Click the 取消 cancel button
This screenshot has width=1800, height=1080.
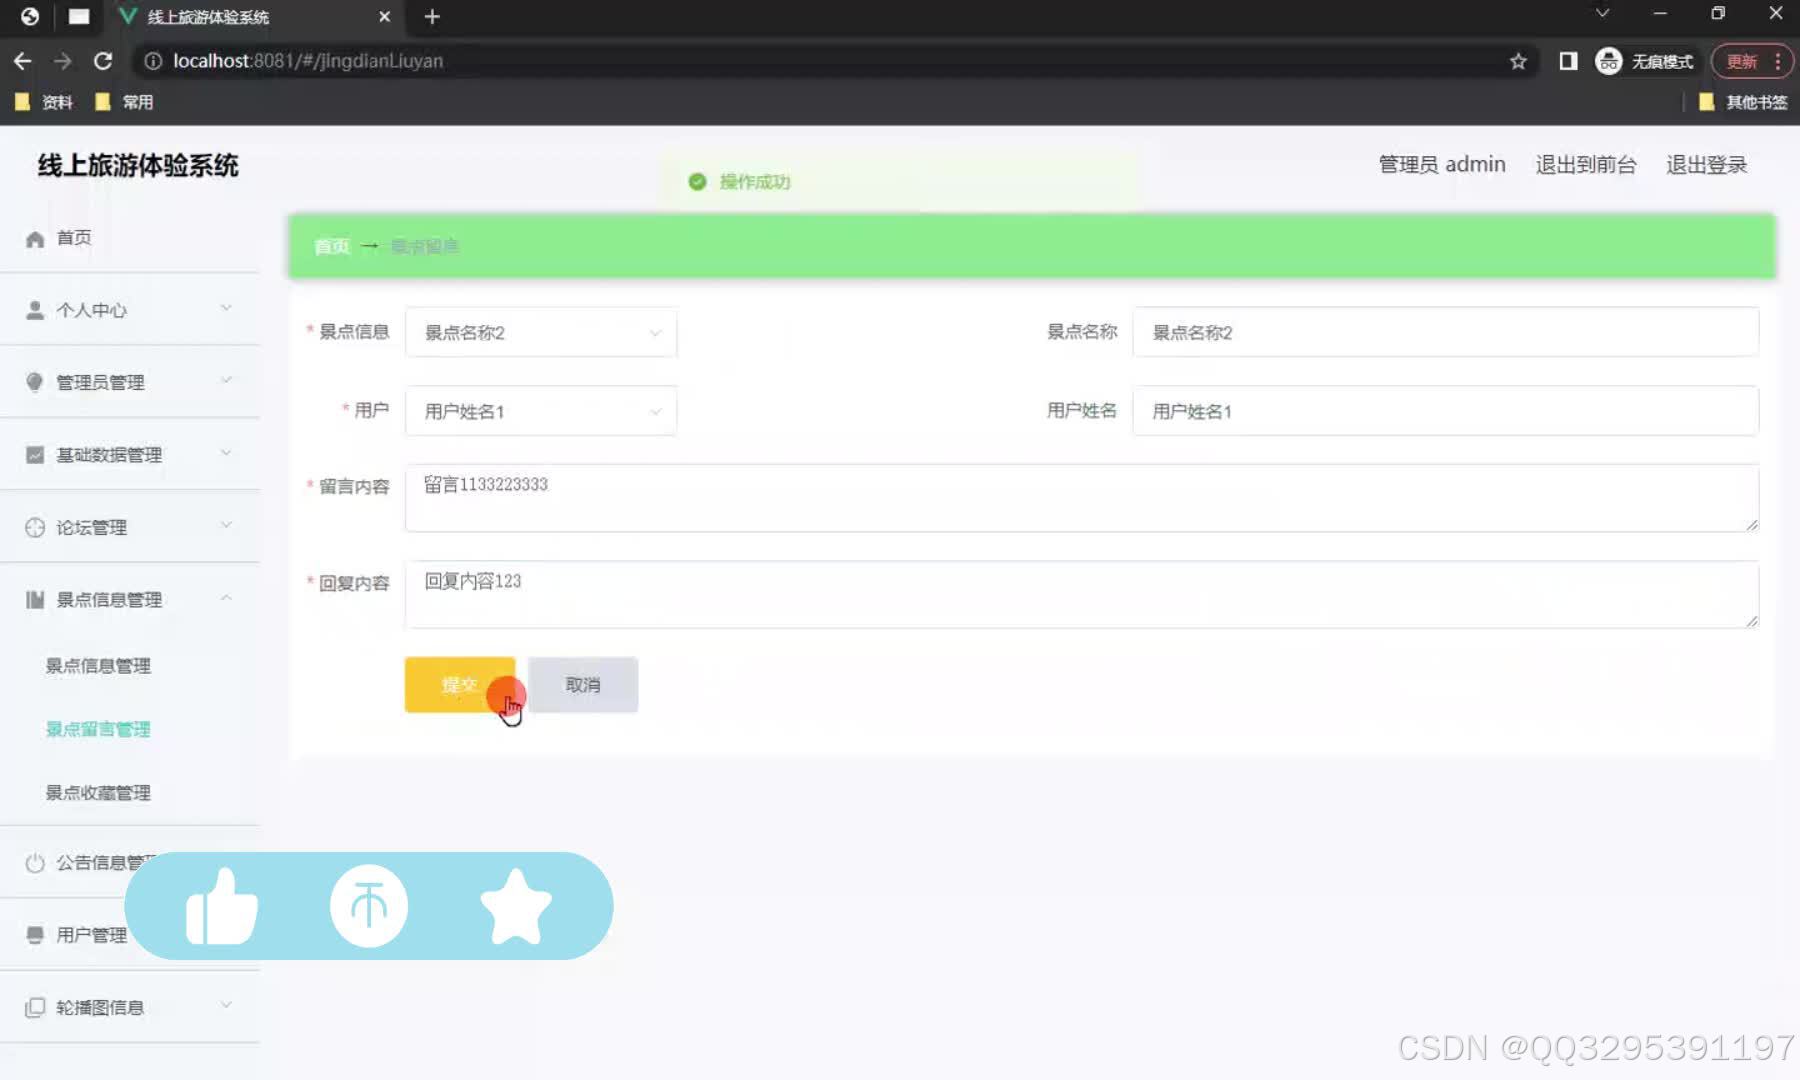(583, 685)
